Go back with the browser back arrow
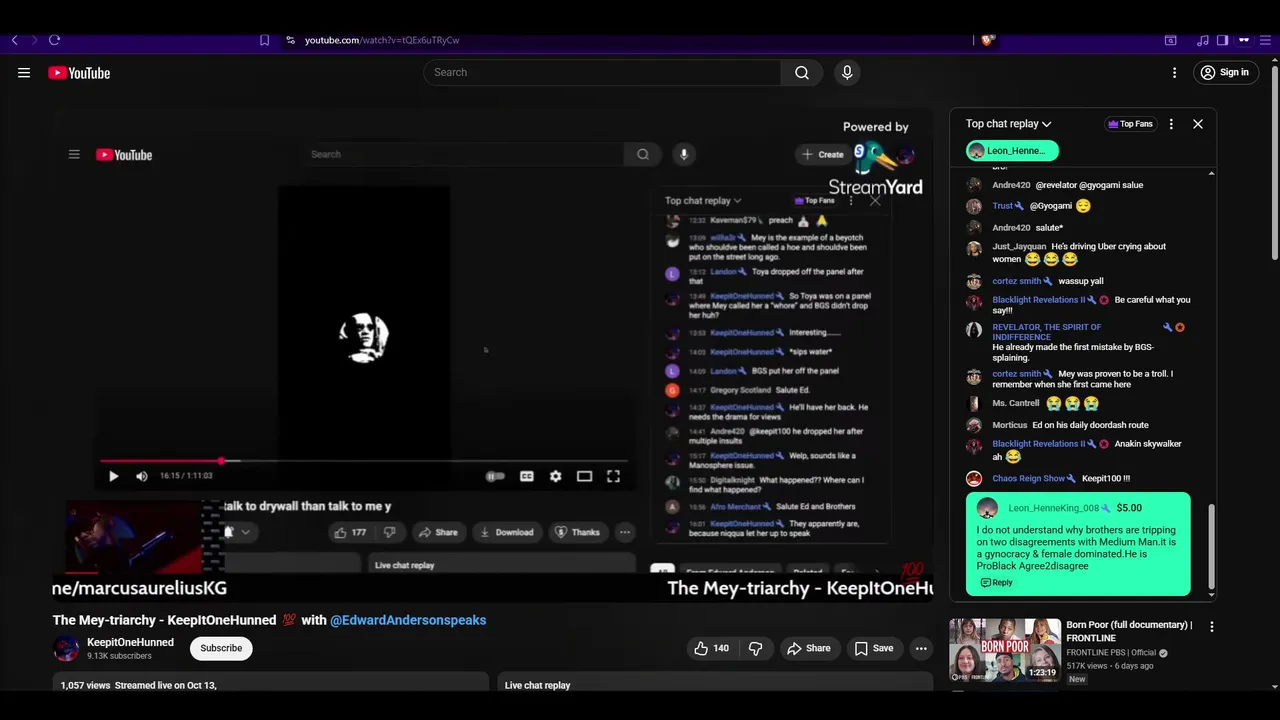 coord(14,40)
